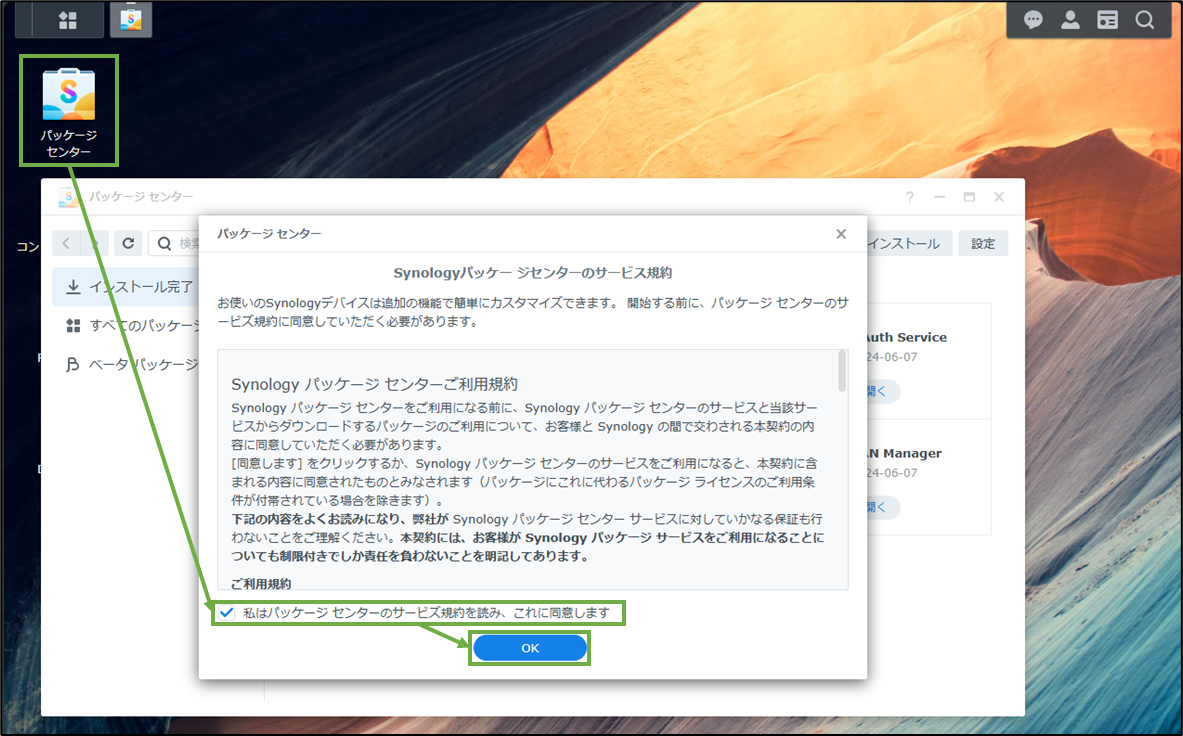
Task: Click the Synologyパッケージセンターのサービス規約 dialog title
Action: (x=533, y=273)
